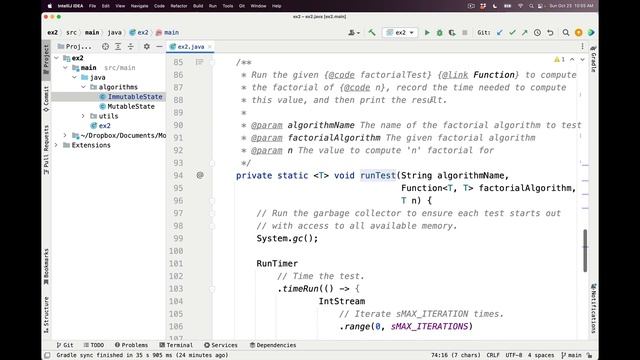640x360 pixels.
Task: Open the File menu
Action: point(92,6)
